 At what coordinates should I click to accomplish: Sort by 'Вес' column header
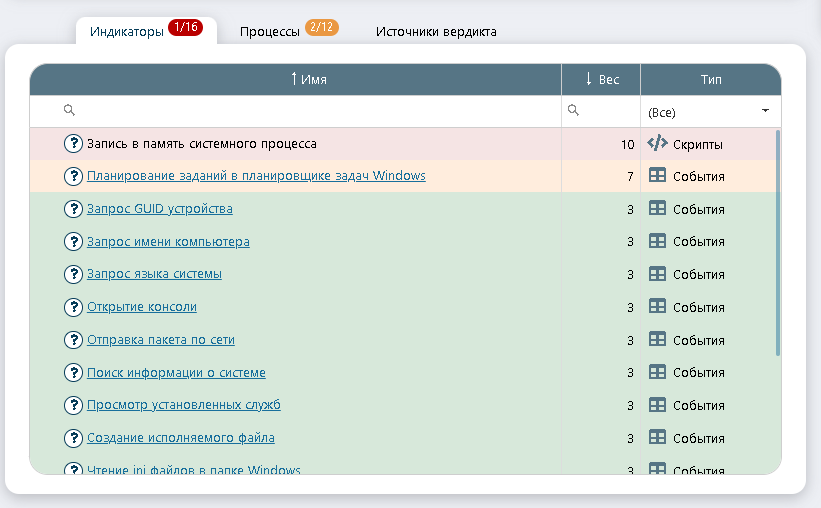coord(601,80)
